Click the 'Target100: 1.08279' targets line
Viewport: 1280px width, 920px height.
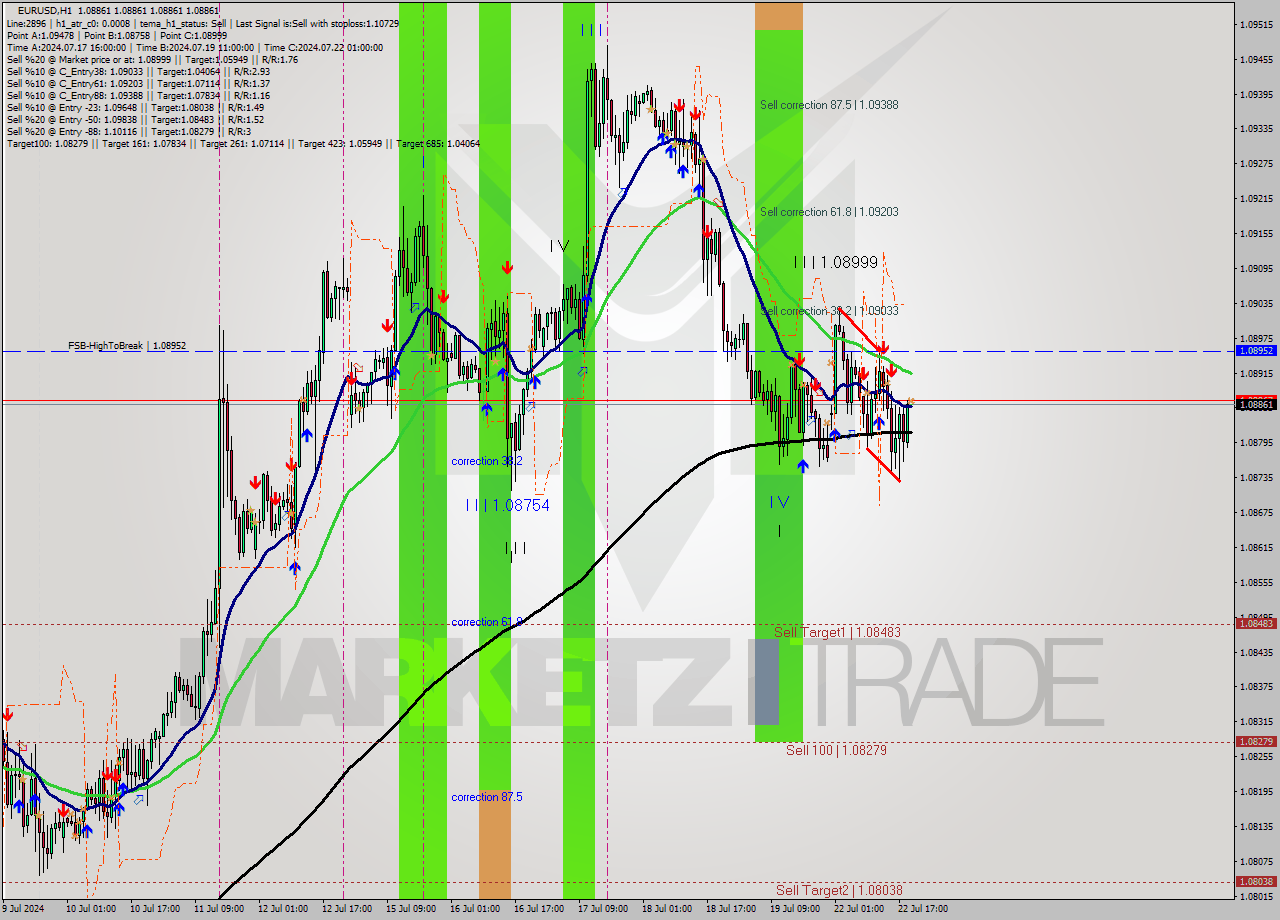[243, 144]
